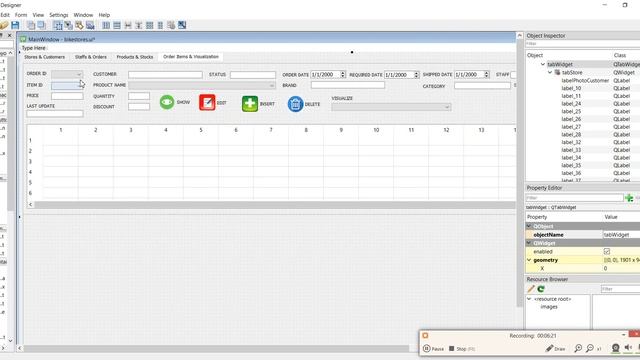Select the Edit Tab Order mode icon

point(90,25)
